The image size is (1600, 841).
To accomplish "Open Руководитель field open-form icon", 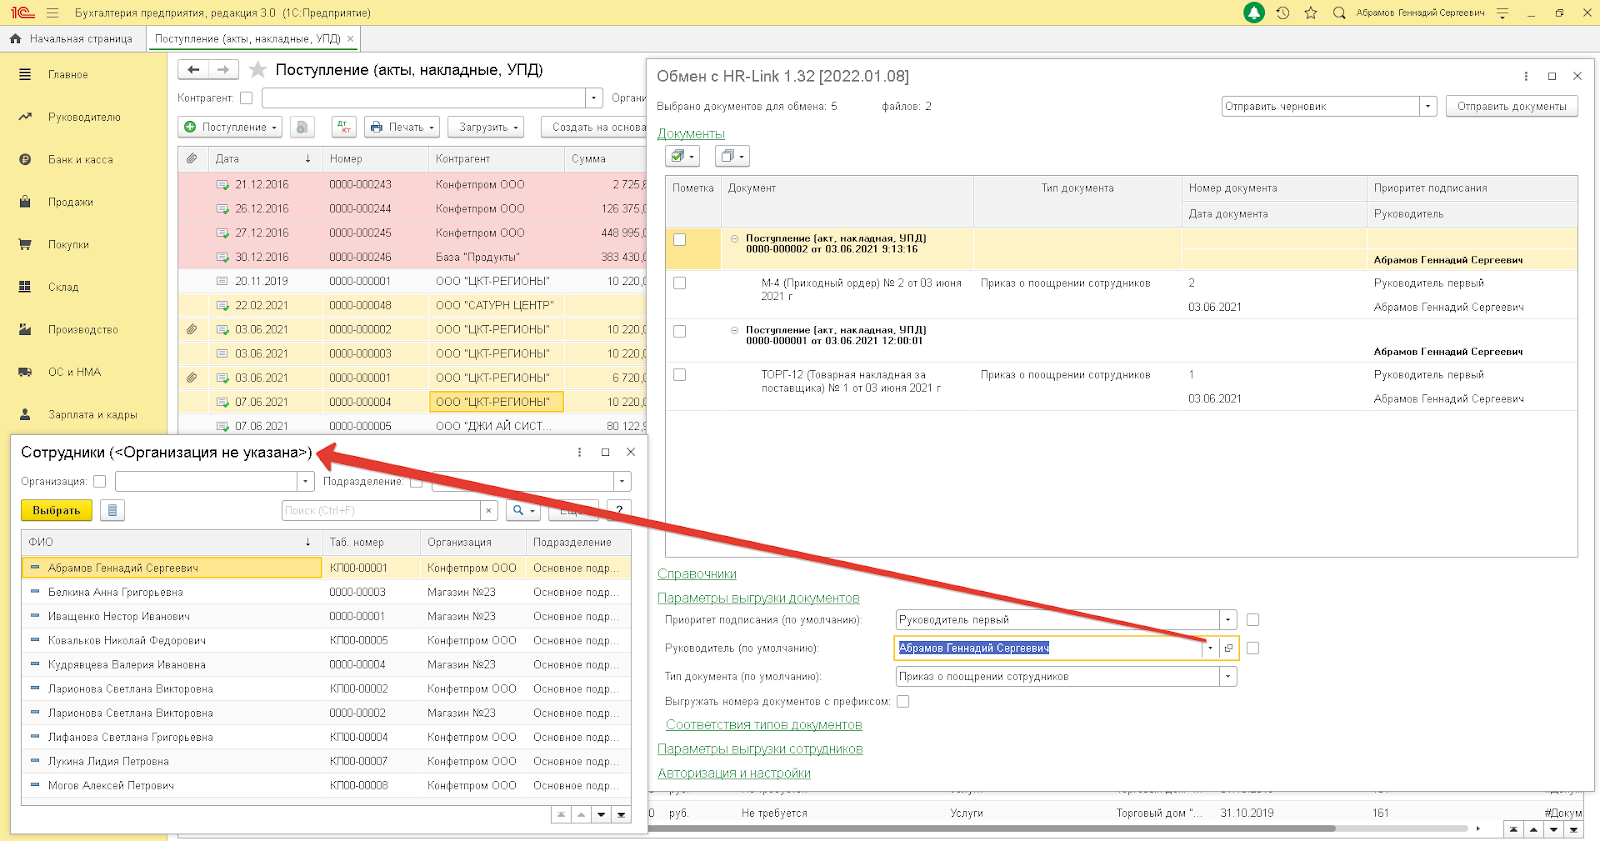I will (x=1229, y=648).
